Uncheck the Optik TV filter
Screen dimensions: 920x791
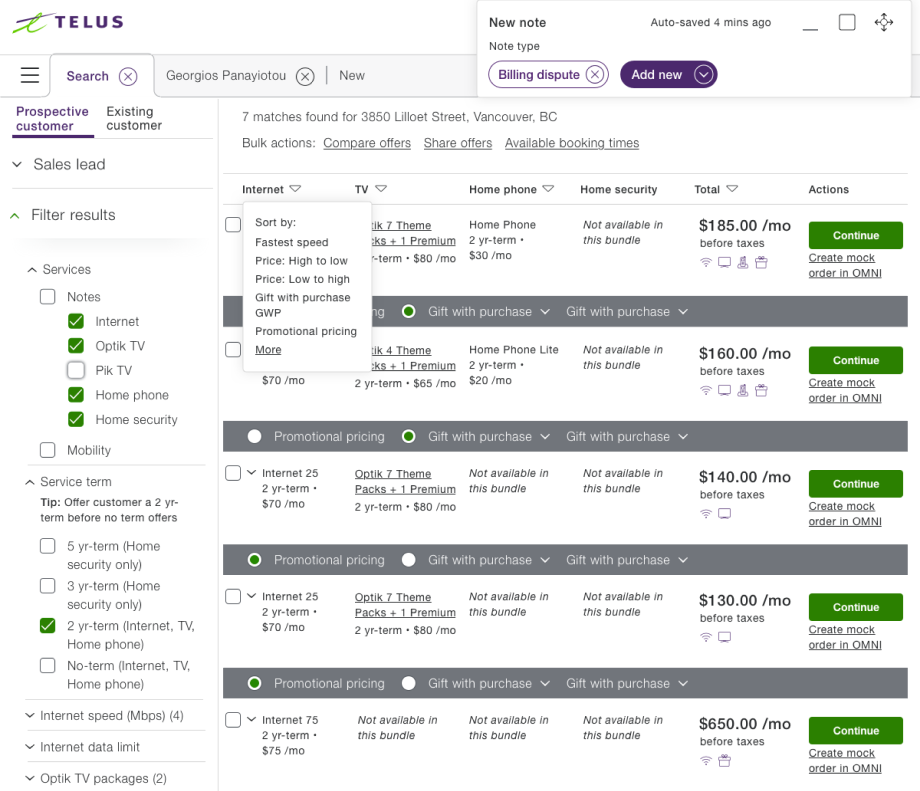click(76, 346)
